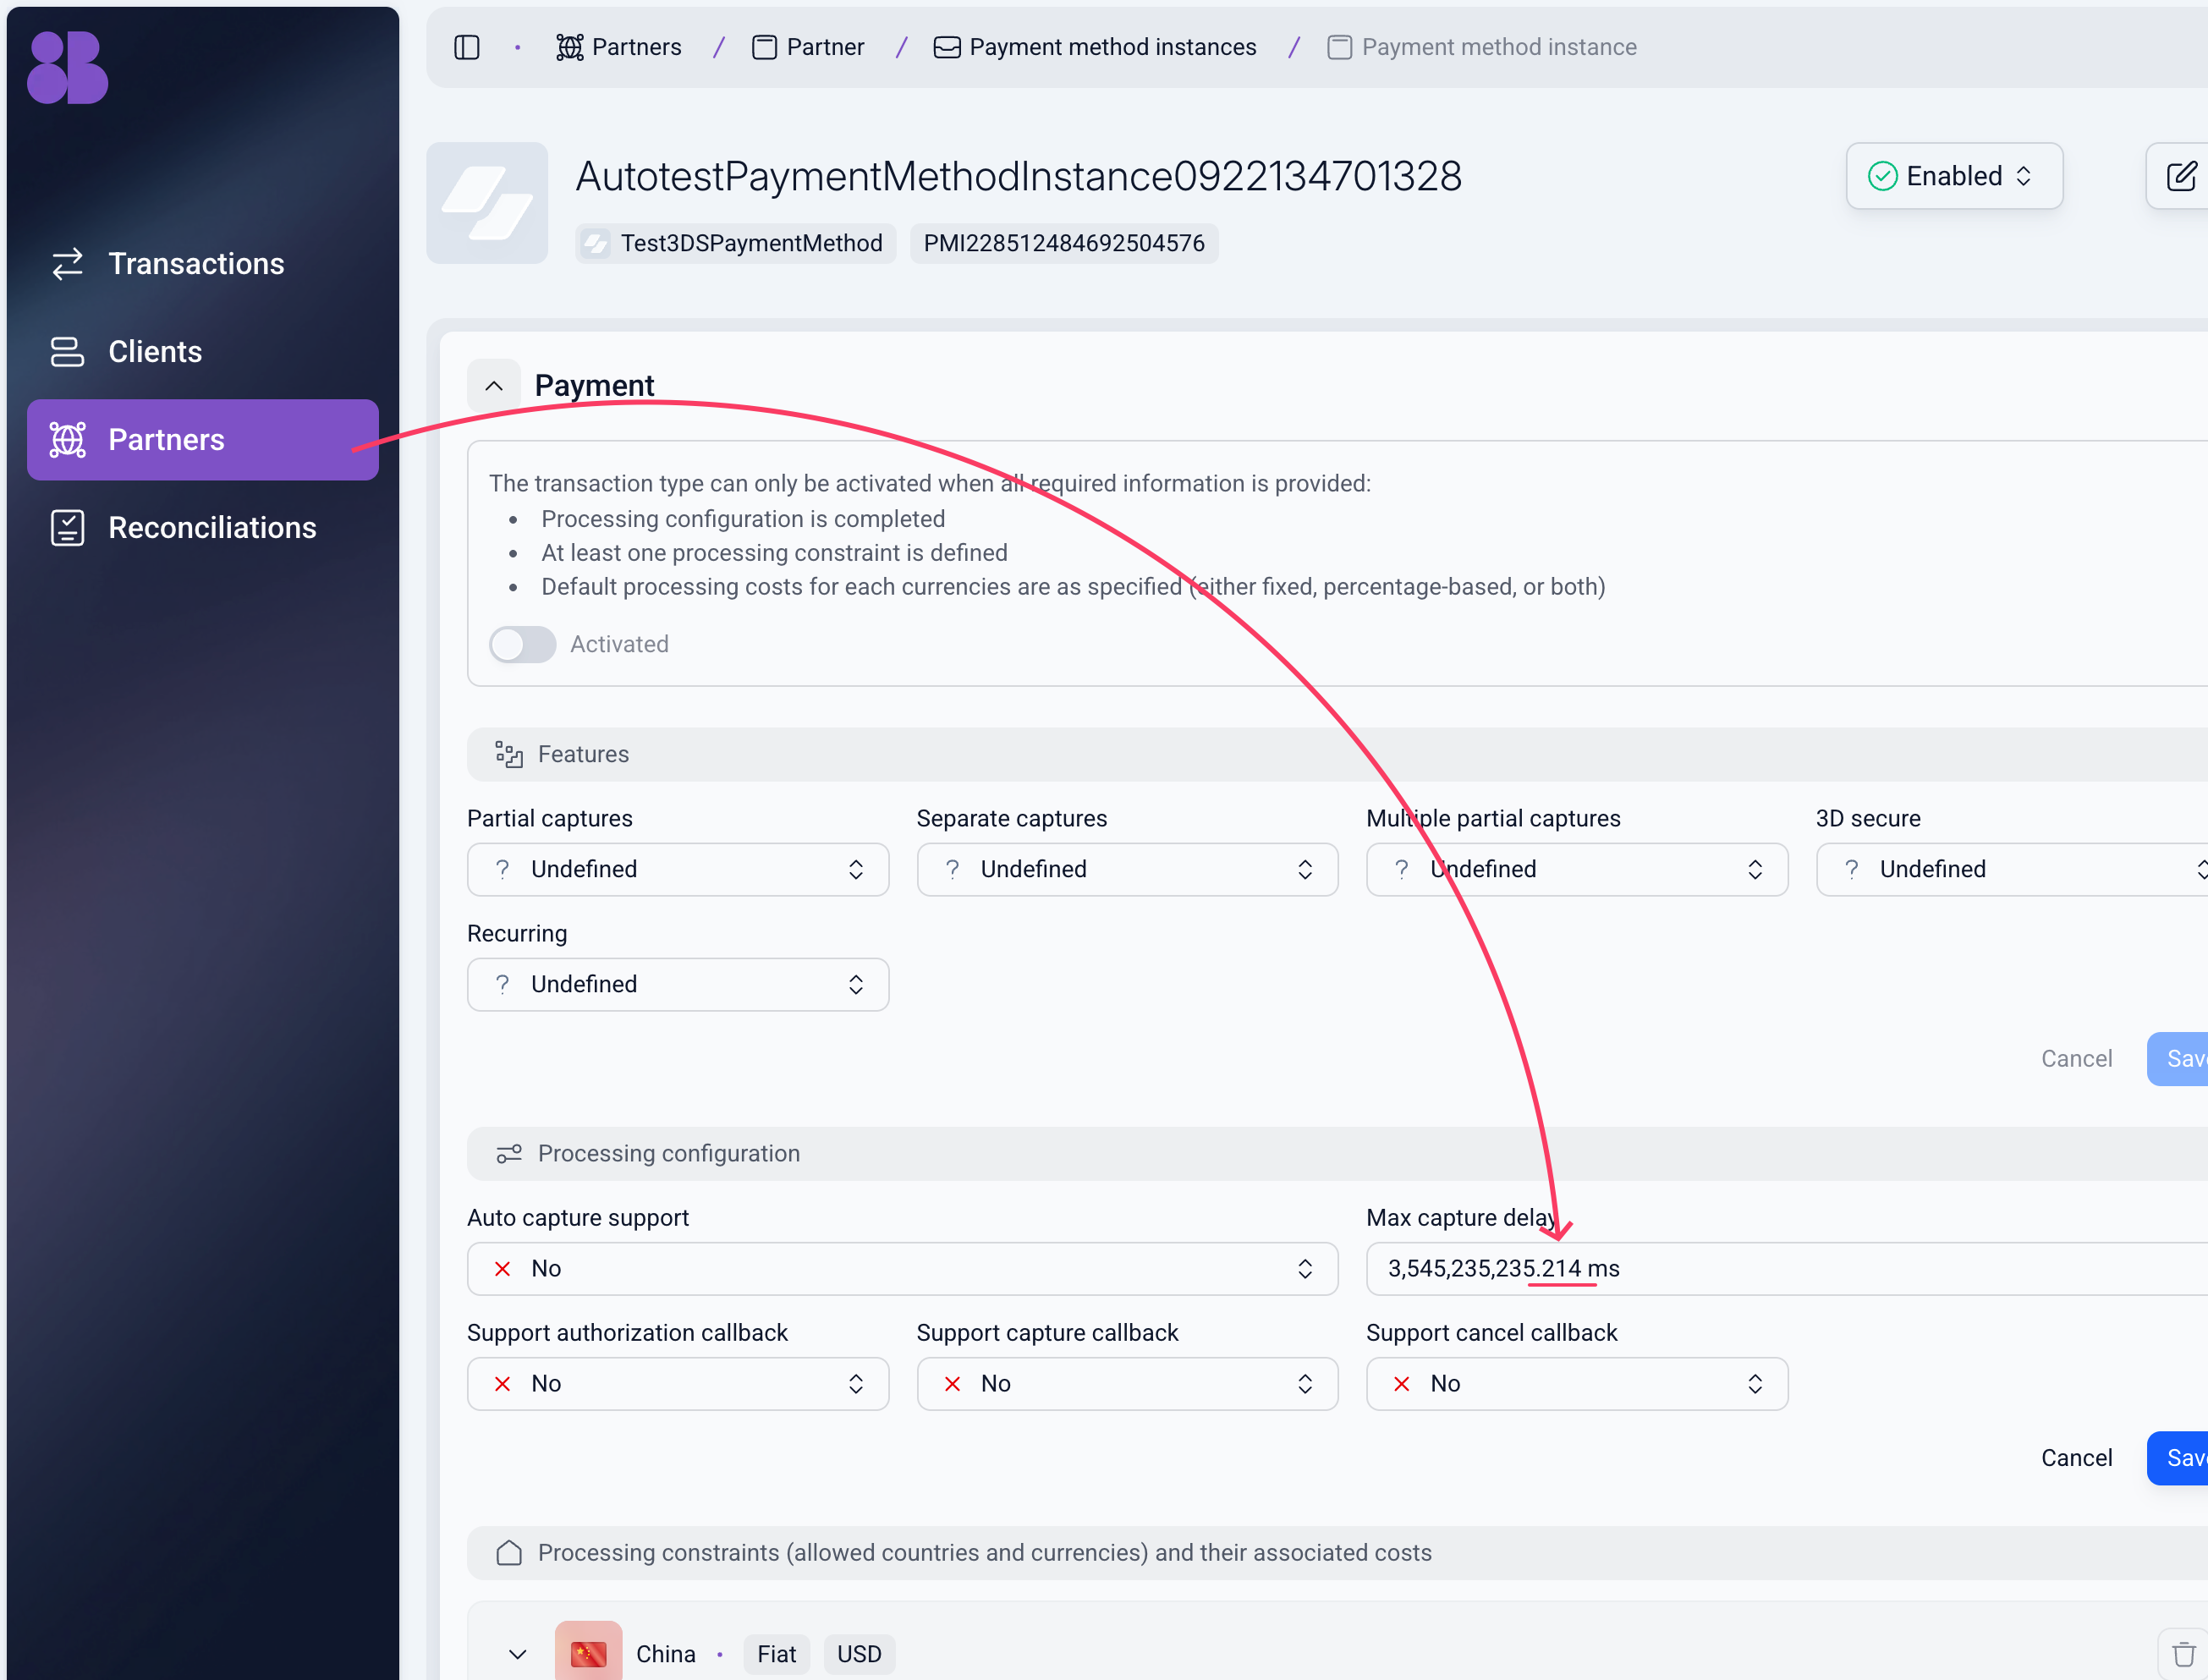Click the AutotestPaymentMethodInstance0922134701328 title
Screen dimensions: 2208x1680
click(x=1018, y=176)
